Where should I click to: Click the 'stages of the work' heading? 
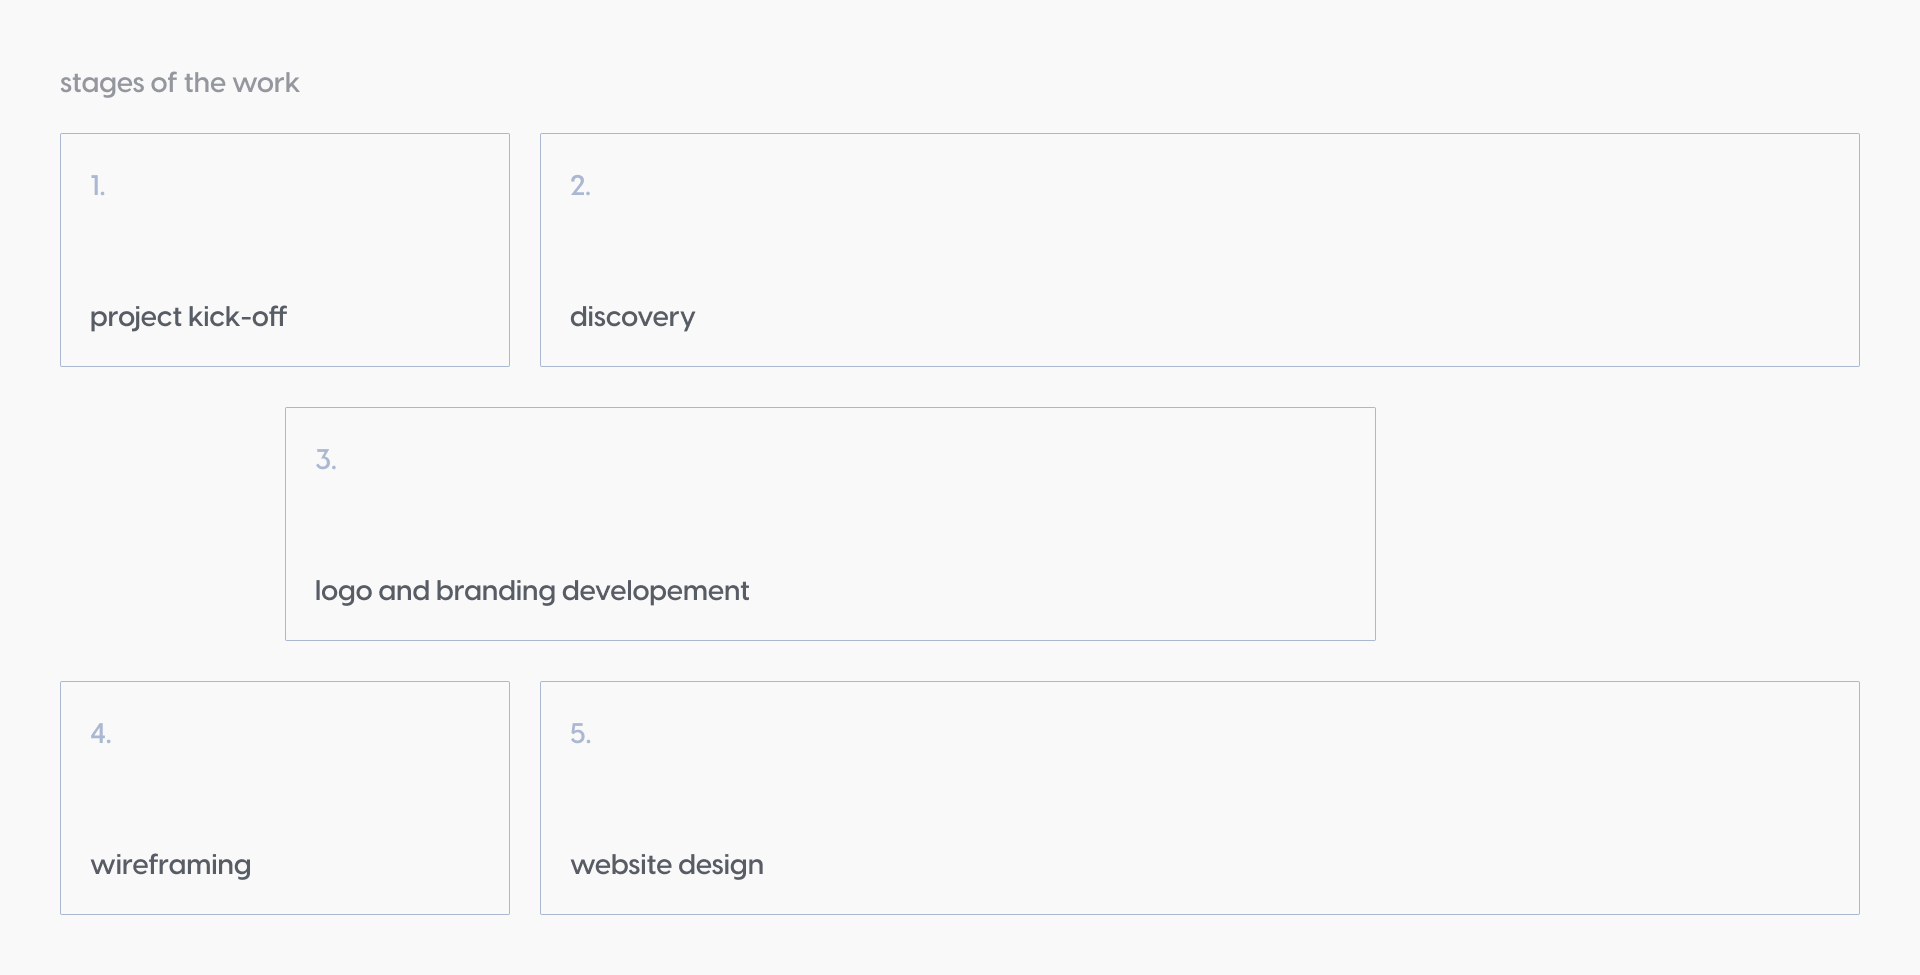(x=179, y=83)
